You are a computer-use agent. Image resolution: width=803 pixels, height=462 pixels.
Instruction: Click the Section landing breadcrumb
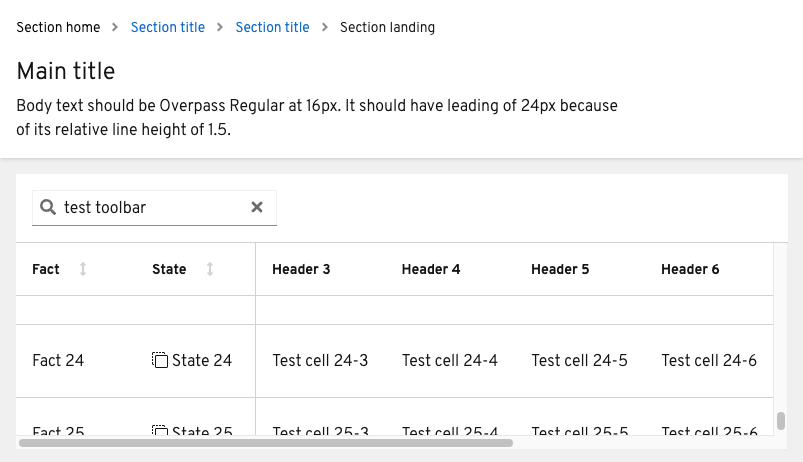pyautogui.click(x=387, y=27)
